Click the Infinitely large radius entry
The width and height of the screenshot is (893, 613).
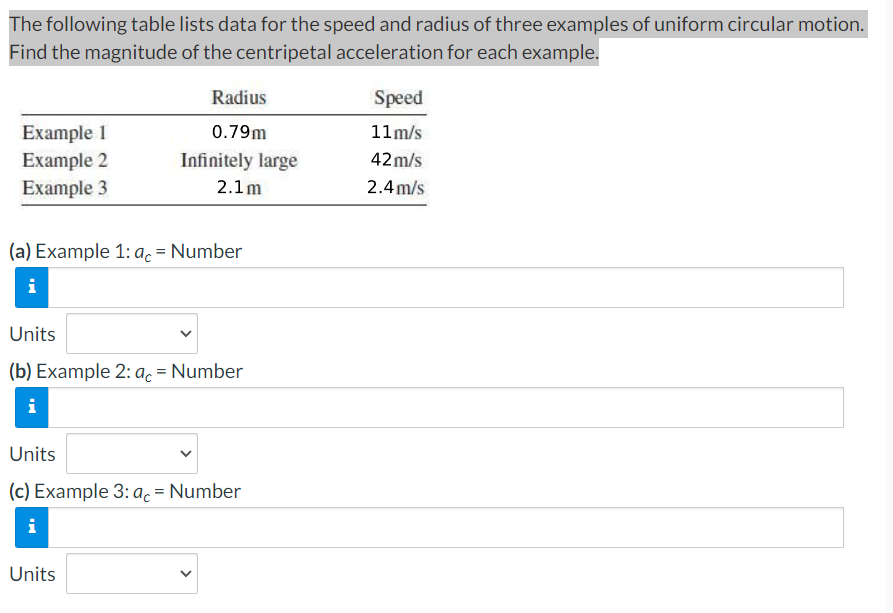coord(238,160)
